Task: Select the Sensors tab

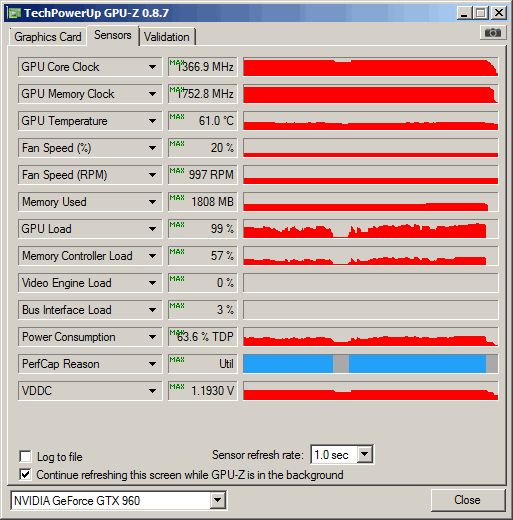Action: pyautogui.click(x=113, y=35)
